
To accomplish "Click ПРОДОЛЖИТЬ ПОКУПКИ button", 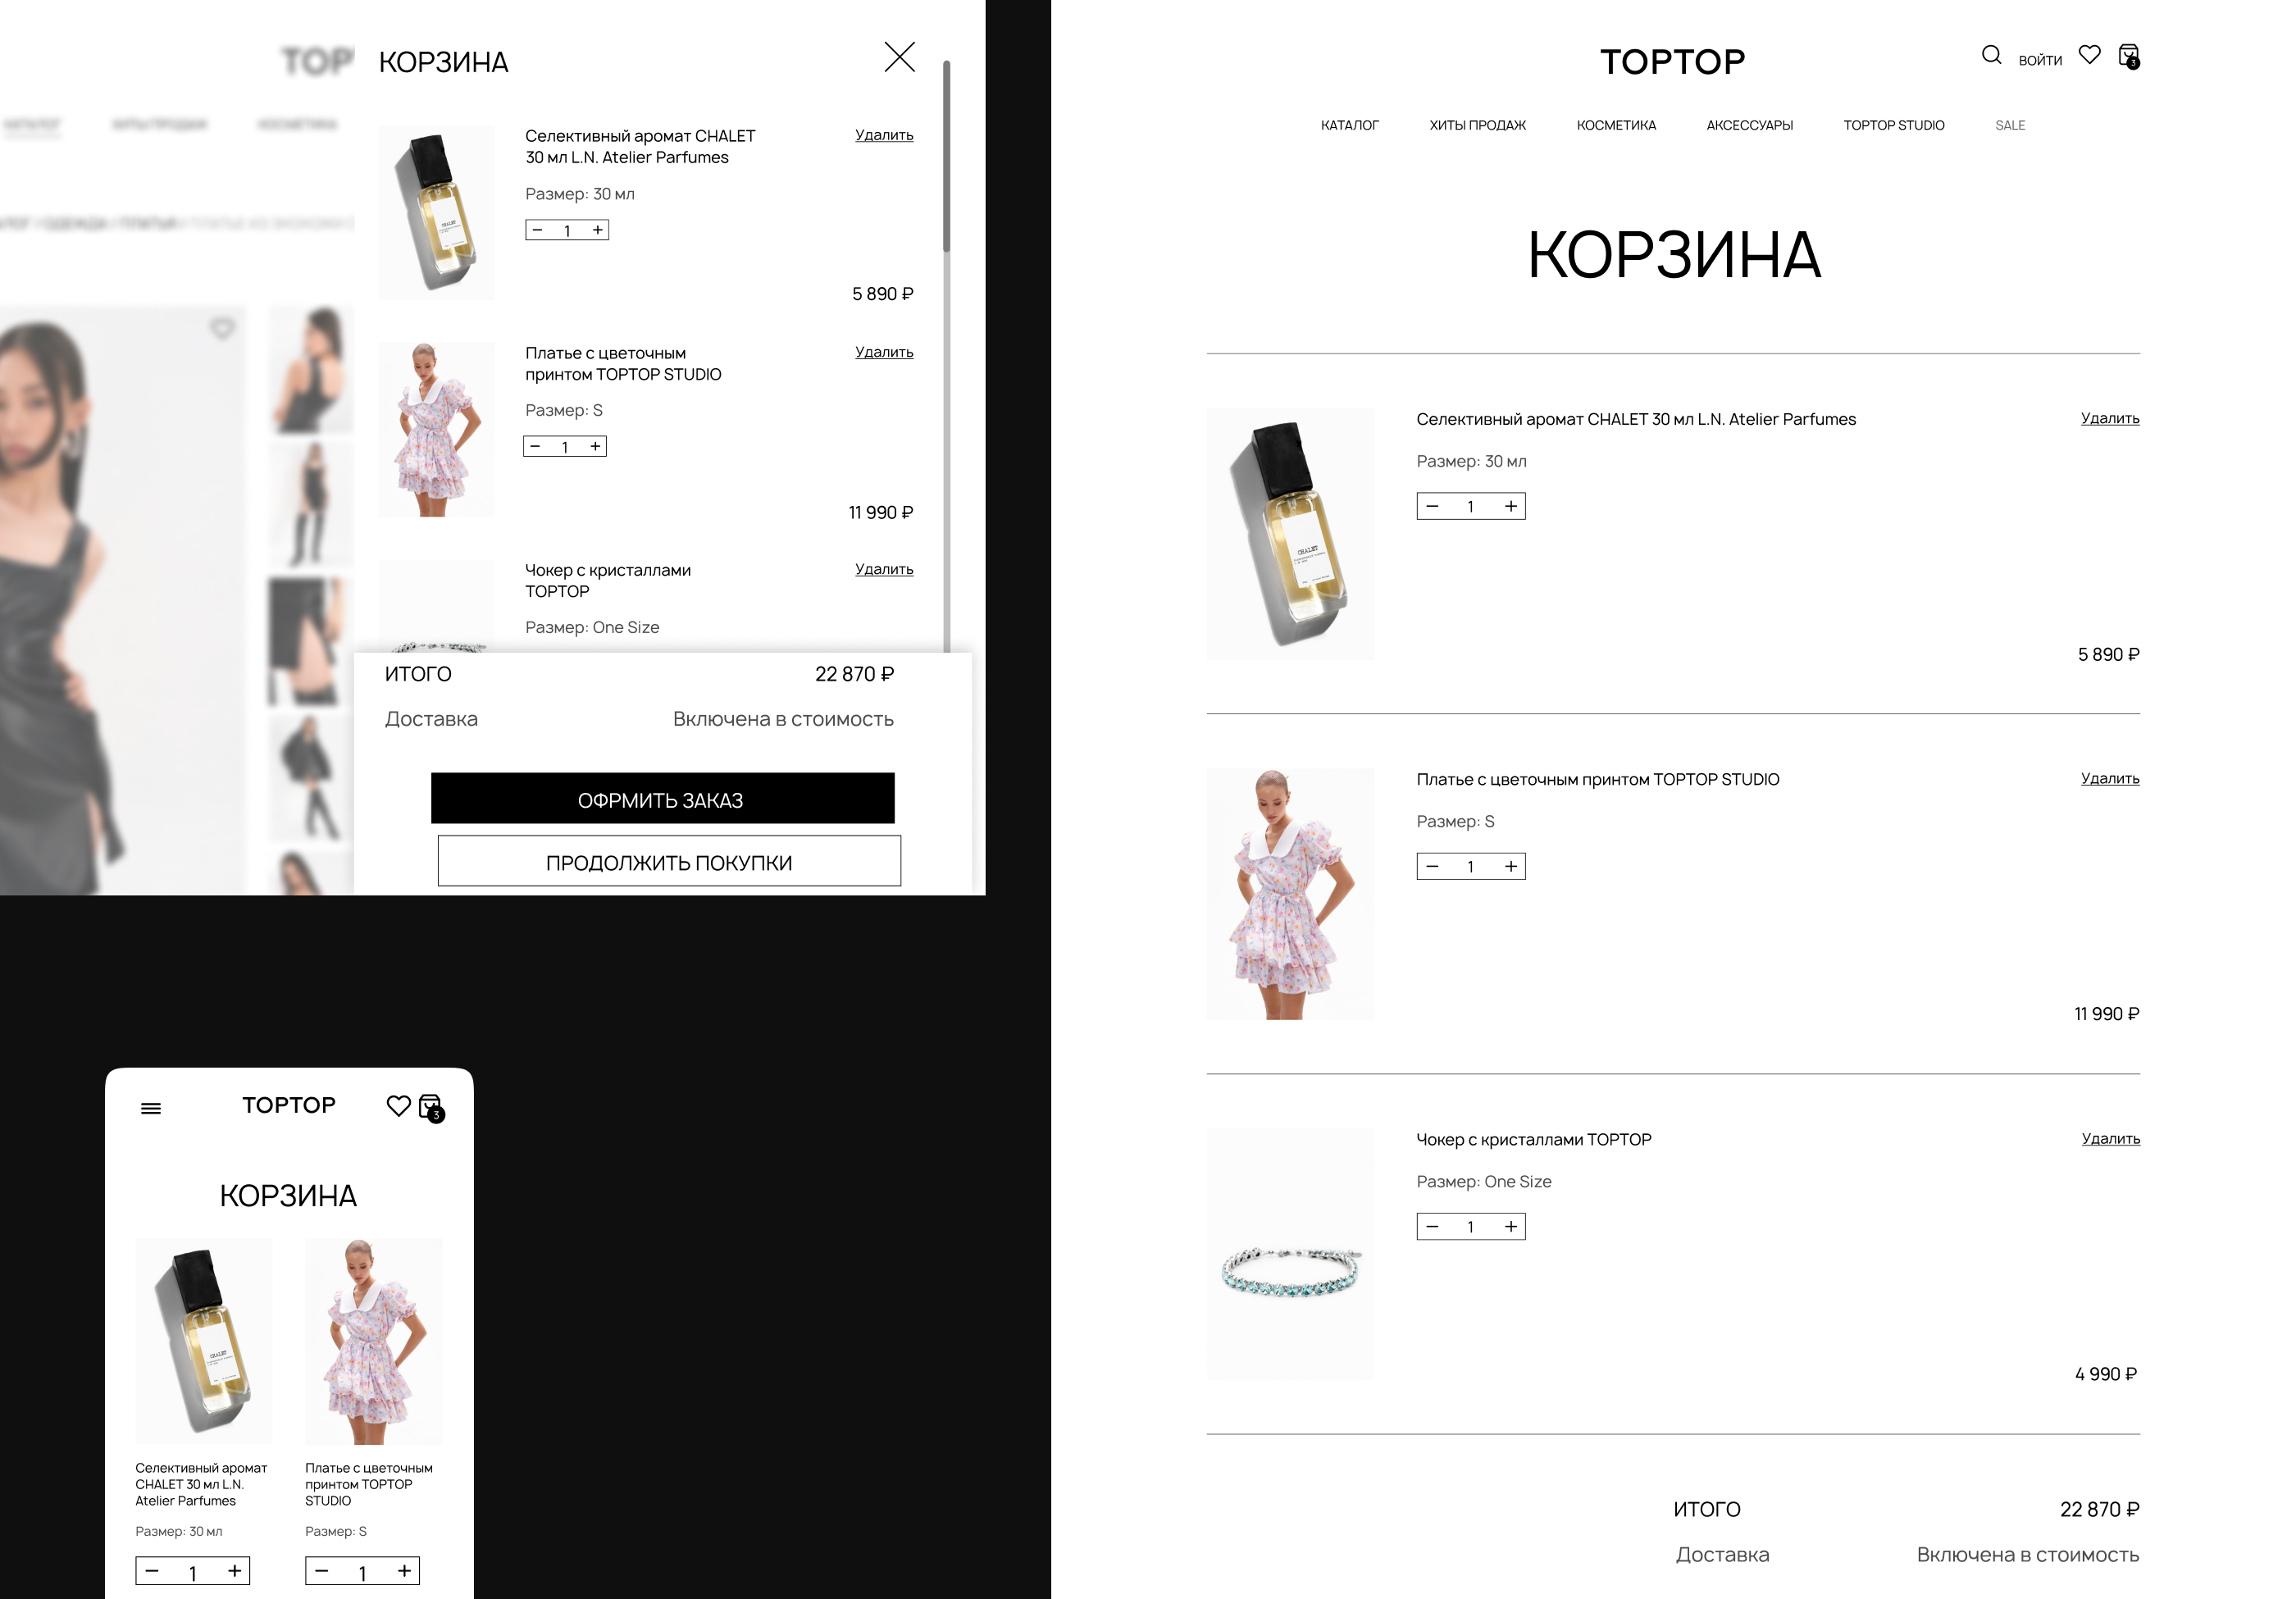I will [669, 861].
